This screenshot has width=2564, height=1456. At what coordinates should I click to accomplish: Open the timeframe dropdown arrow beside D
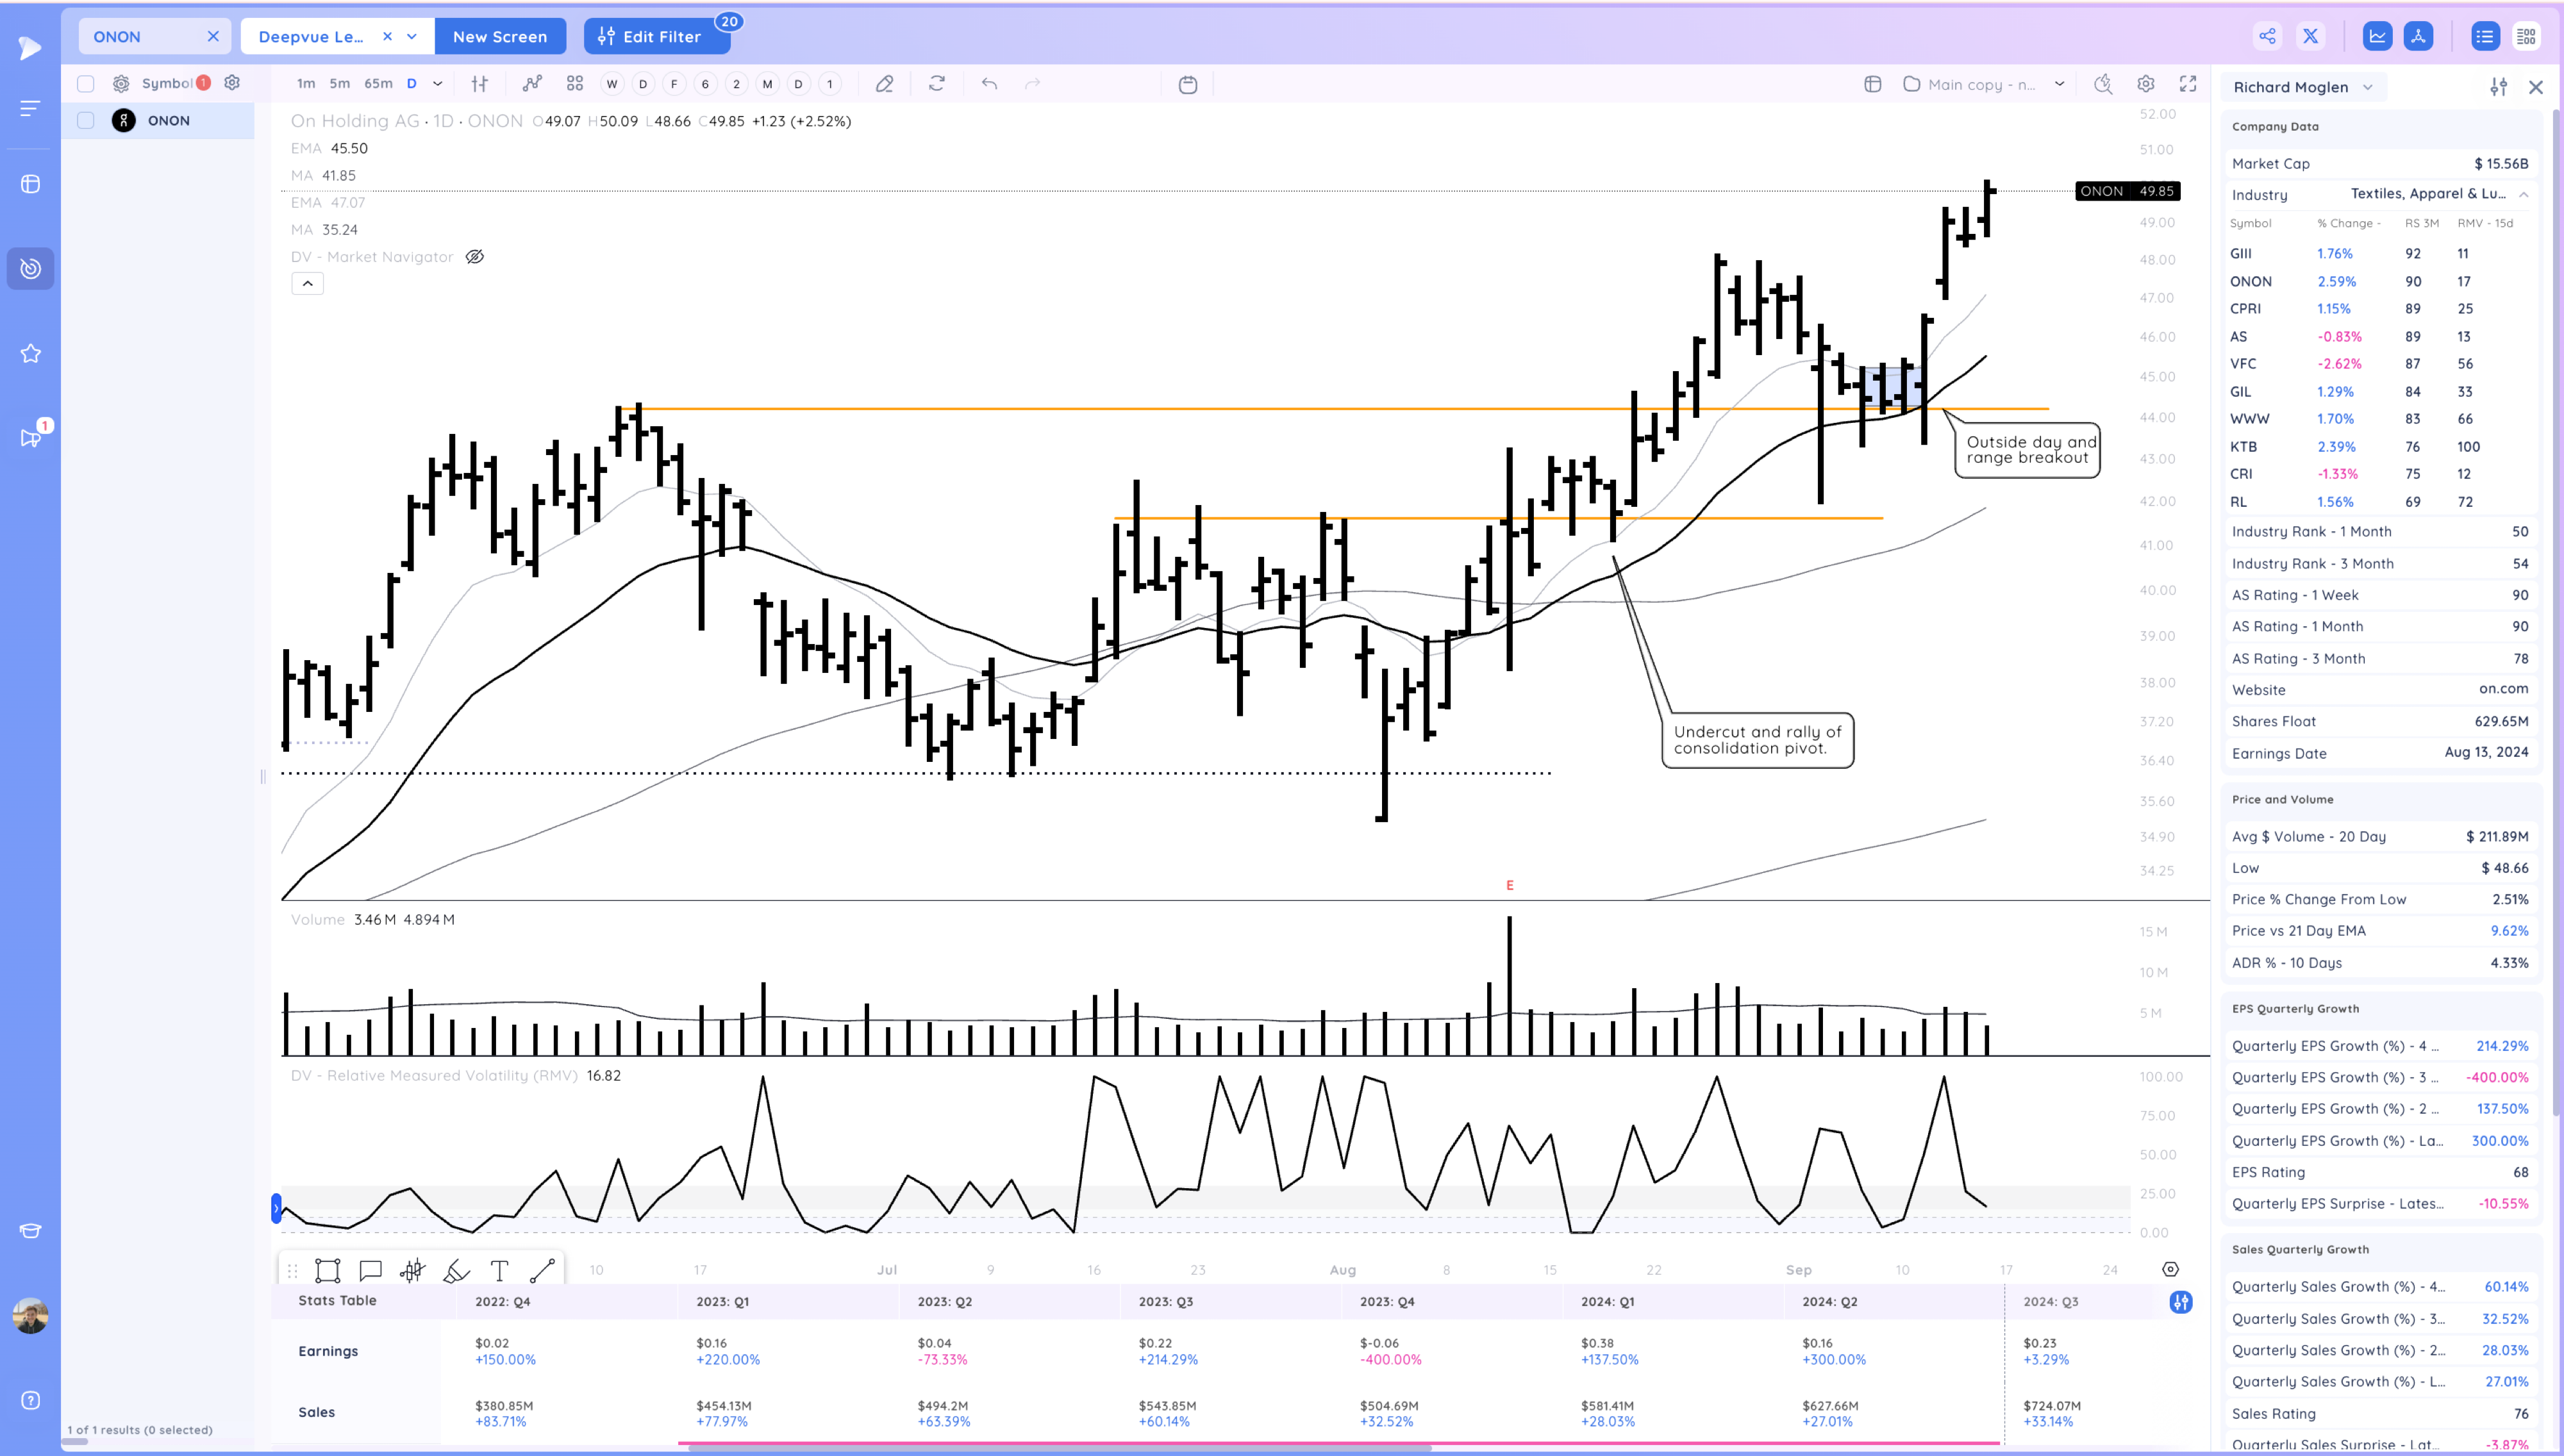[x=437, y=84]
